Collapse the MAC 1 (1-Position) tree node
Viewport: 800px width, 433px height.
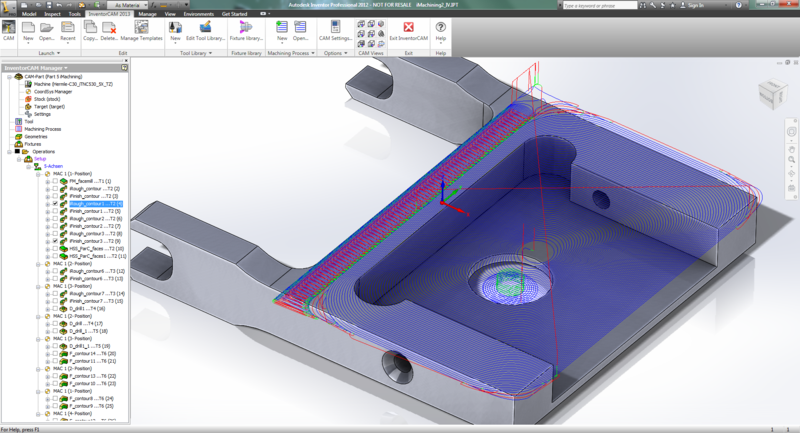[x=39, y=173]
